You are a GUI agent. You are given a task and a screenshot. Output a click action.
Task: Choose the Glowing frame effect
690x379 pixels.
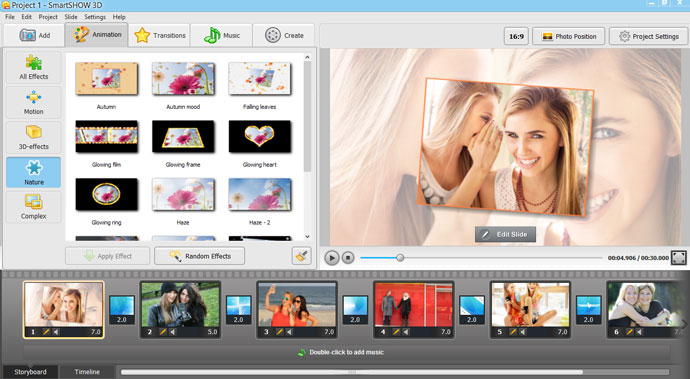[x=183, y=136]
